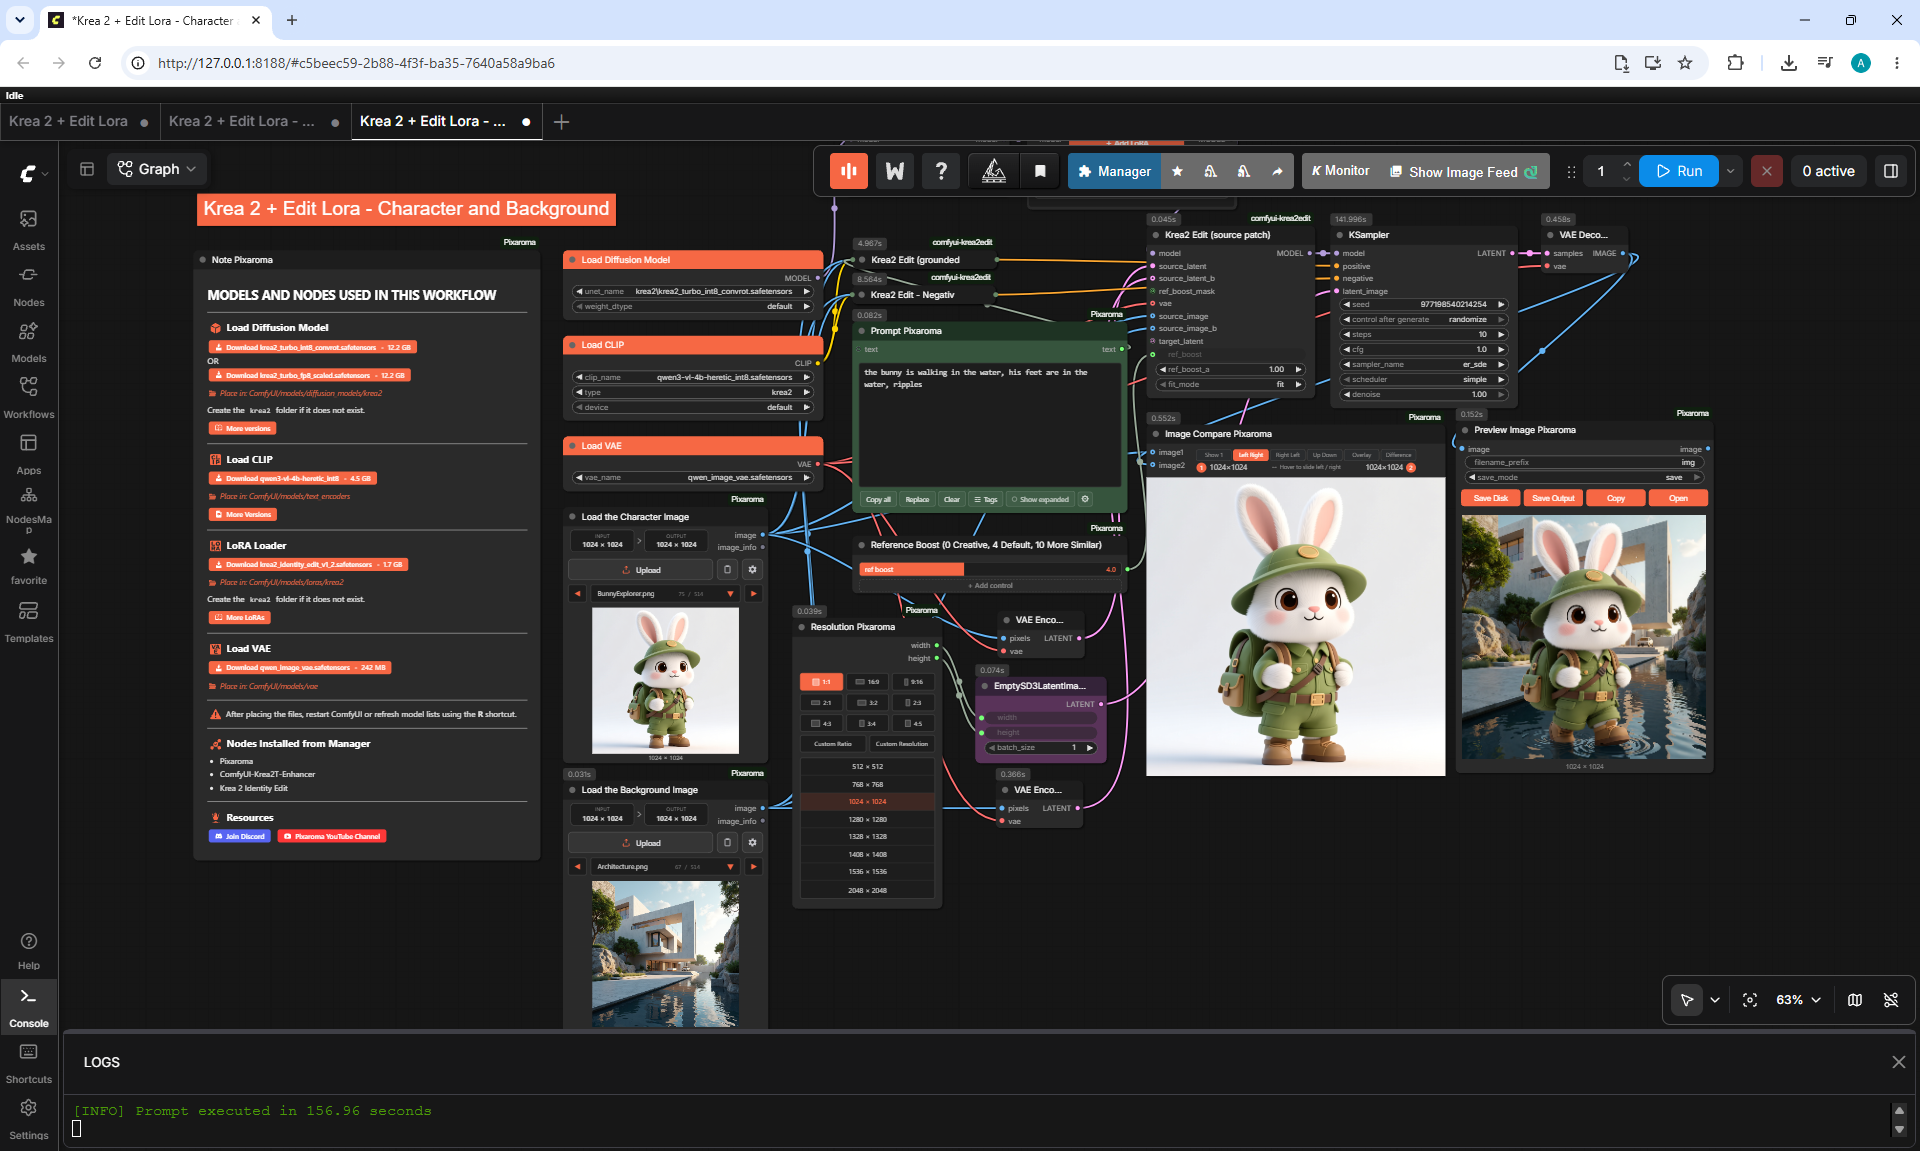Adjust the ref boost slider in Reference Boost
This screenshot has width=1920, height=1151.
(x=990, y=570)
